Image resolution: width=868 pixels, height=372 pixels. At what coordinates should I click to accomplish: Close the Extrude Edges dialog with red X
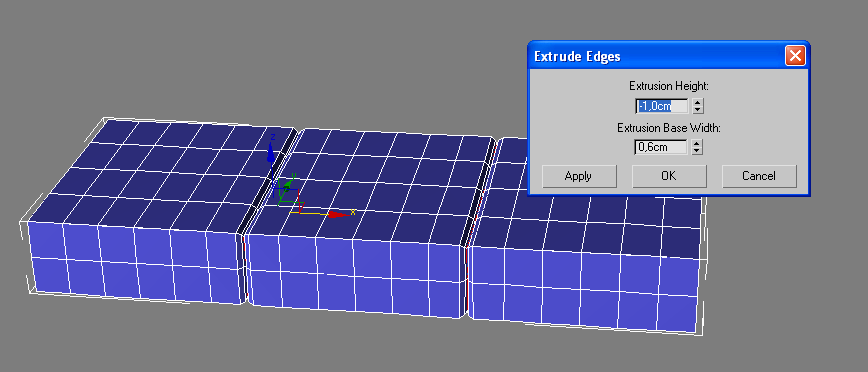[x=795, y=56]
